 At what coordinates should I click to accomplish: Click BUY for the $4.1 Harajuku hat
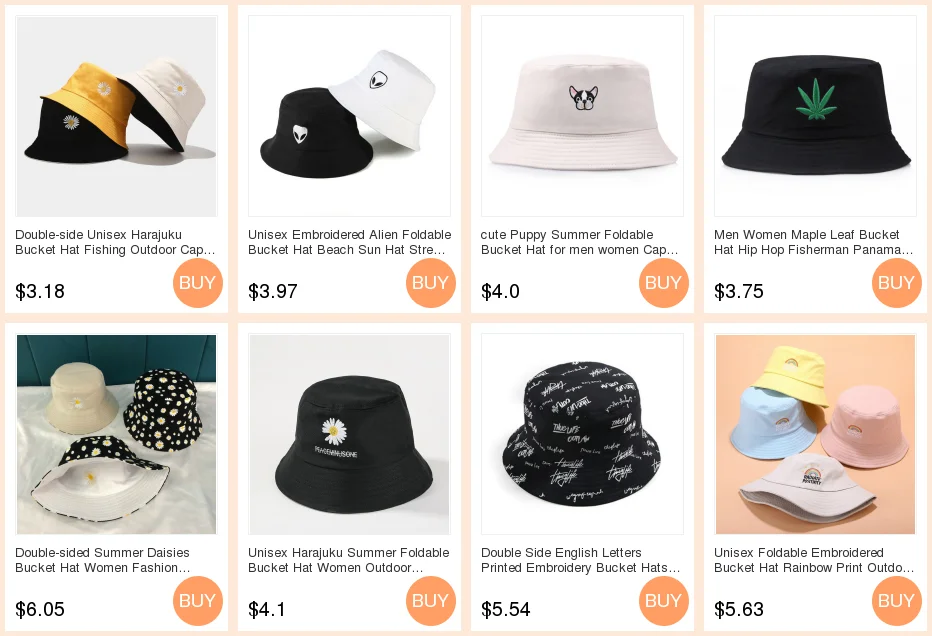430,600
